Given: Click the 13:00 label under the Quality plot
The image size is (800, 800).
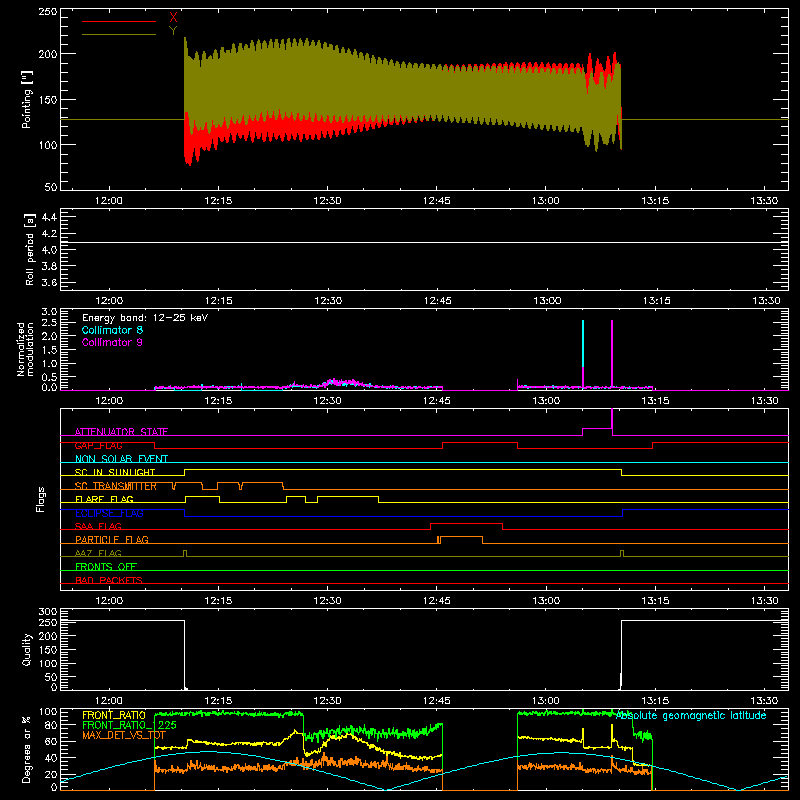Looking at the screenshot, I should click(x=546, y=701).
